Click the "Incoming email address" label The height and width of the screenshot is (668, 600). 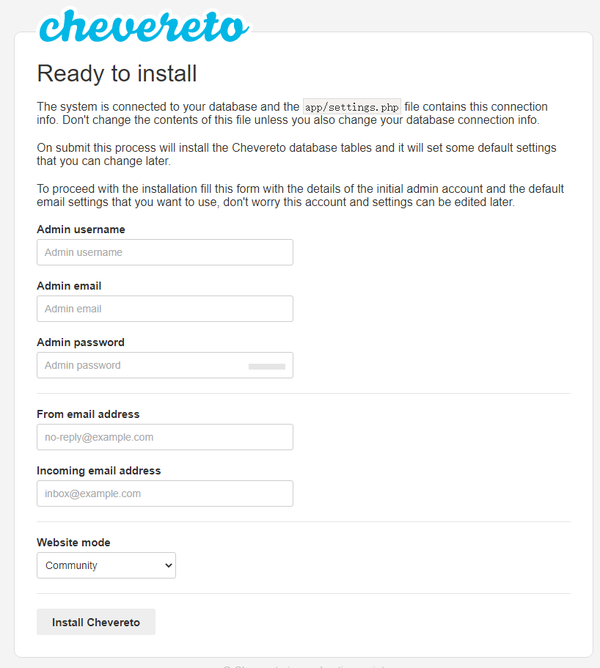pyautogui.click(x=99, y=470)
